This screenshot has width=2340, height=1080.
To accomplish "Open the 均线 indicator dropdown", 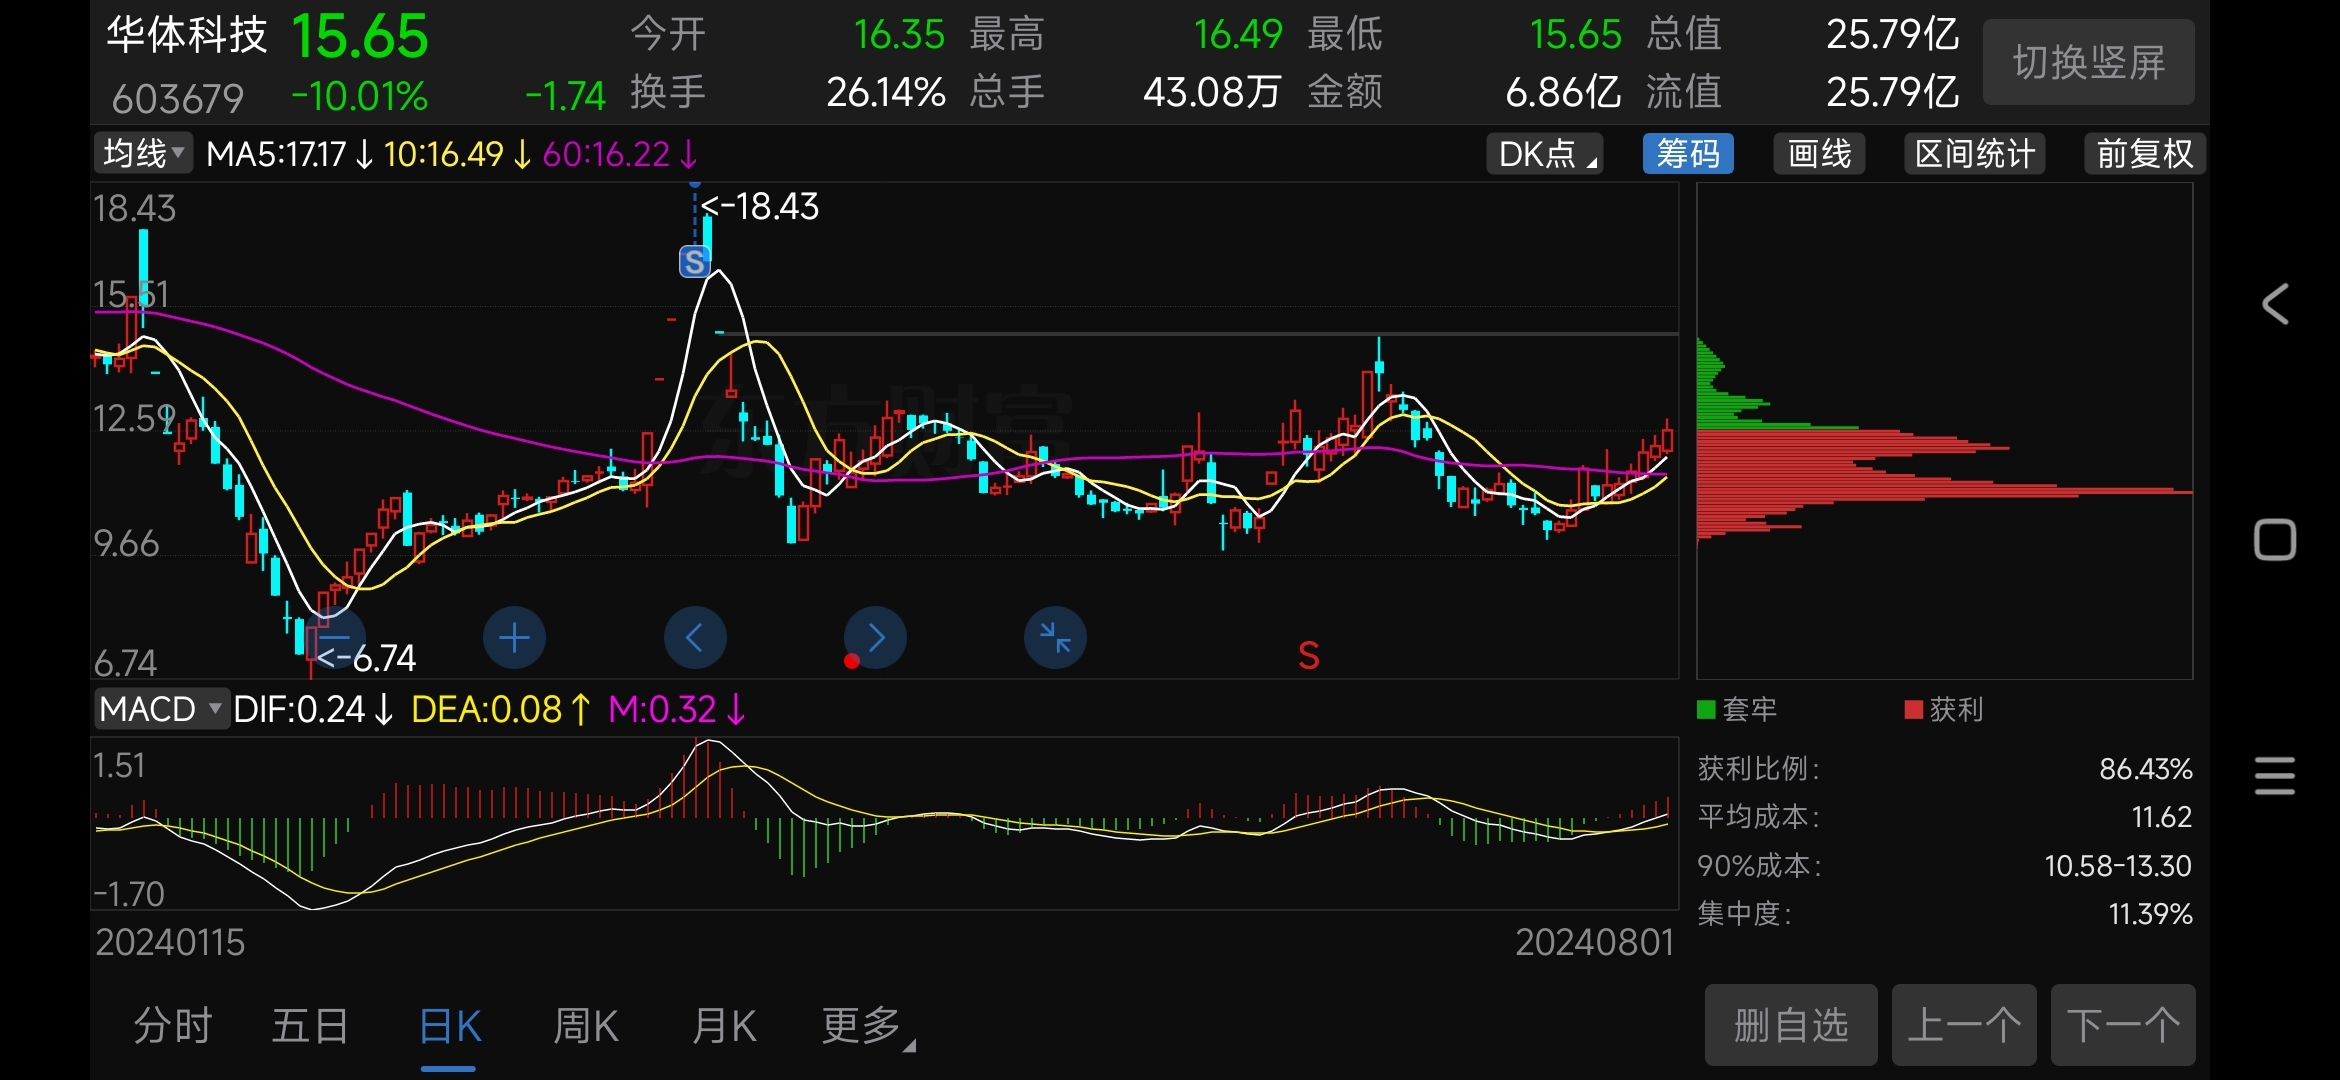I will click(144, 154).
